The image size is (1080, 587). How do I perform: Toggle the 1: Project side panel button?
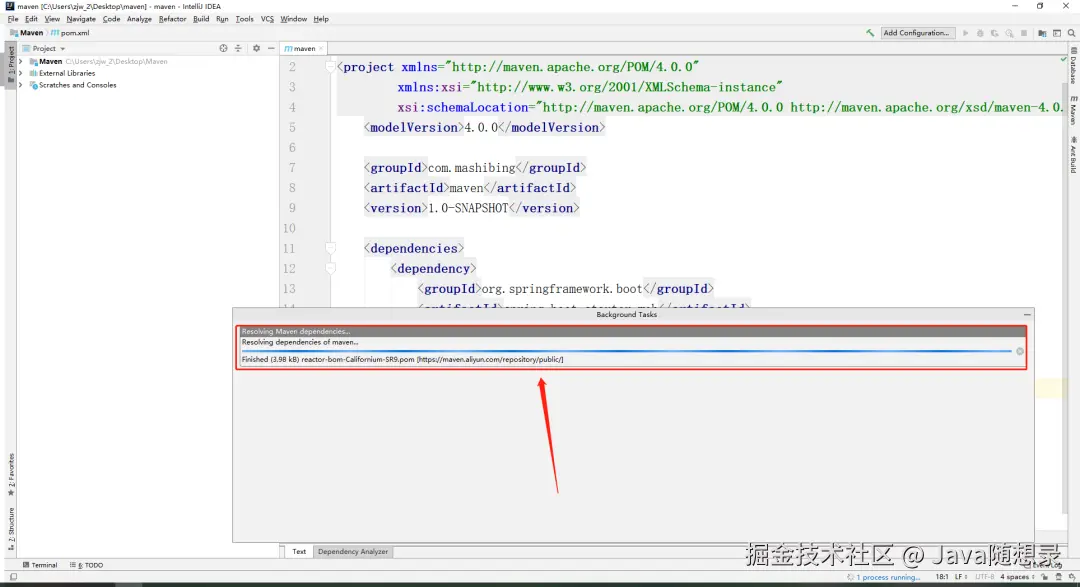coord(10,63)
